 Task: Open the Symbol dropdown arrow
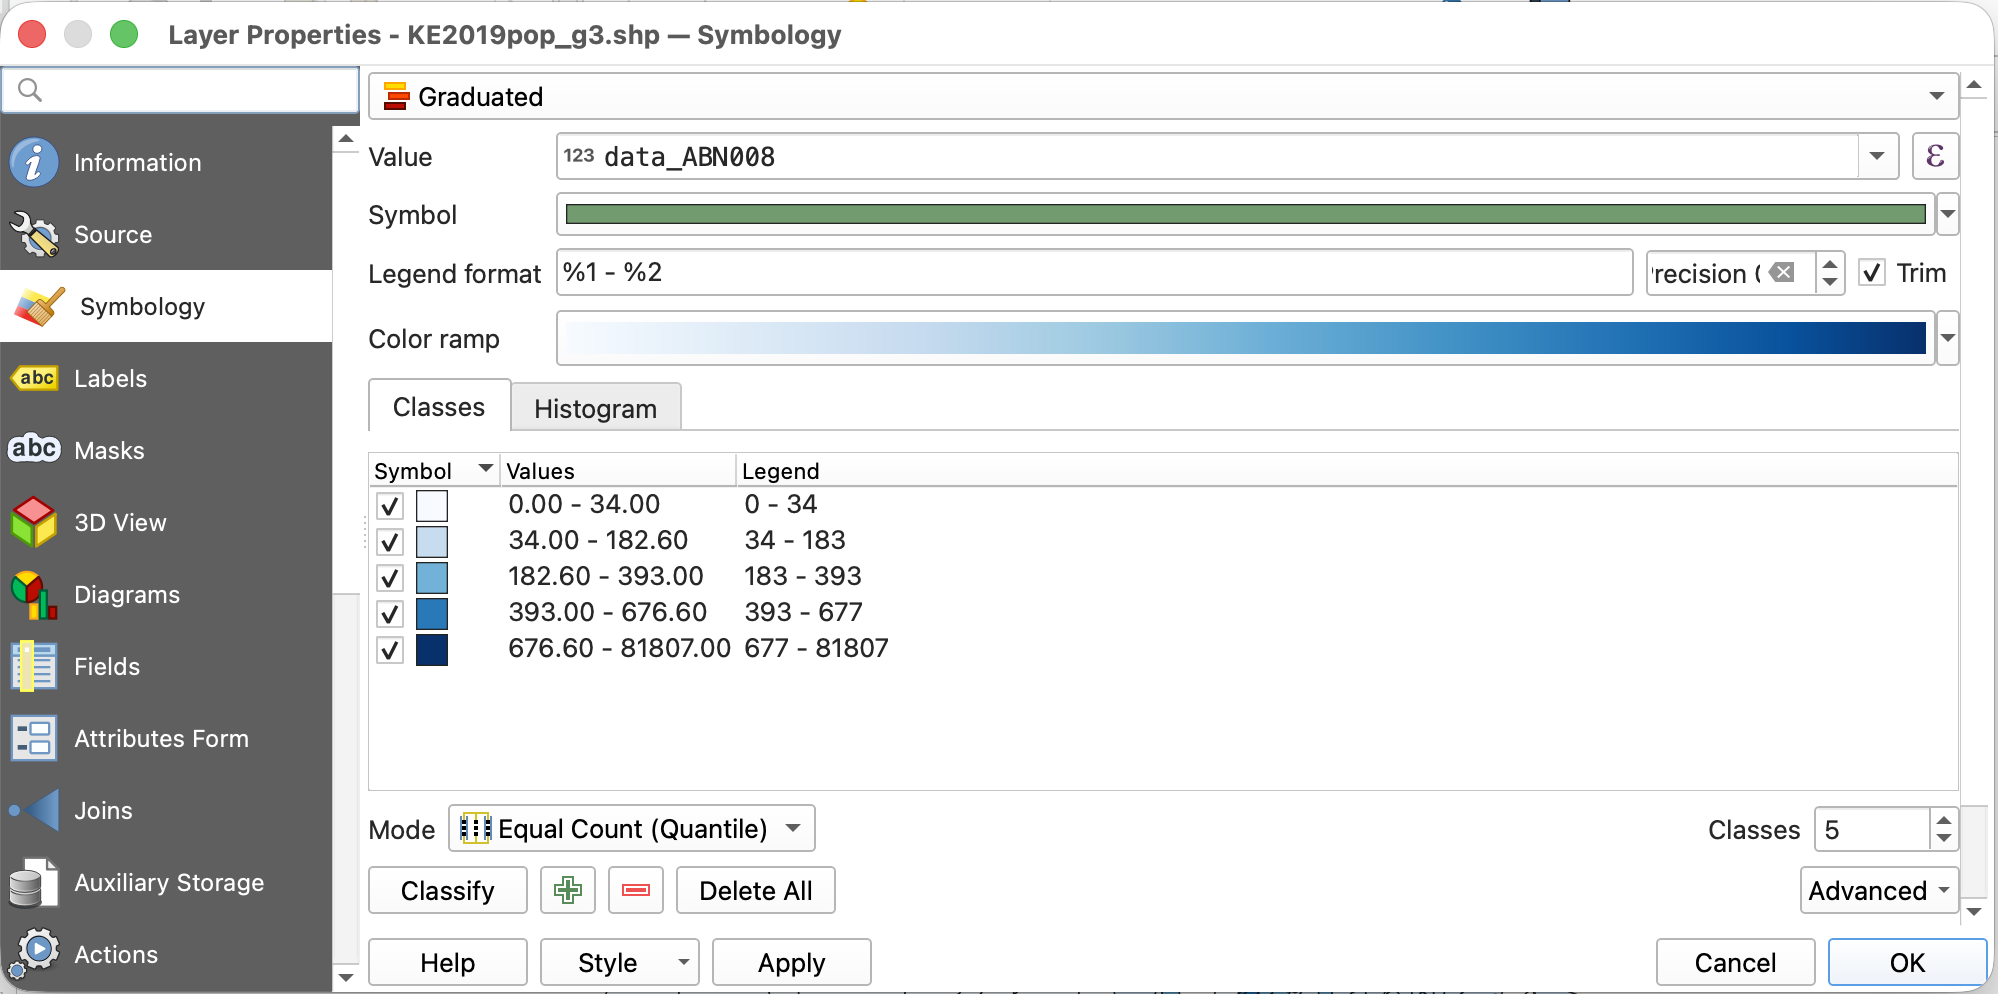(1948, 214)
